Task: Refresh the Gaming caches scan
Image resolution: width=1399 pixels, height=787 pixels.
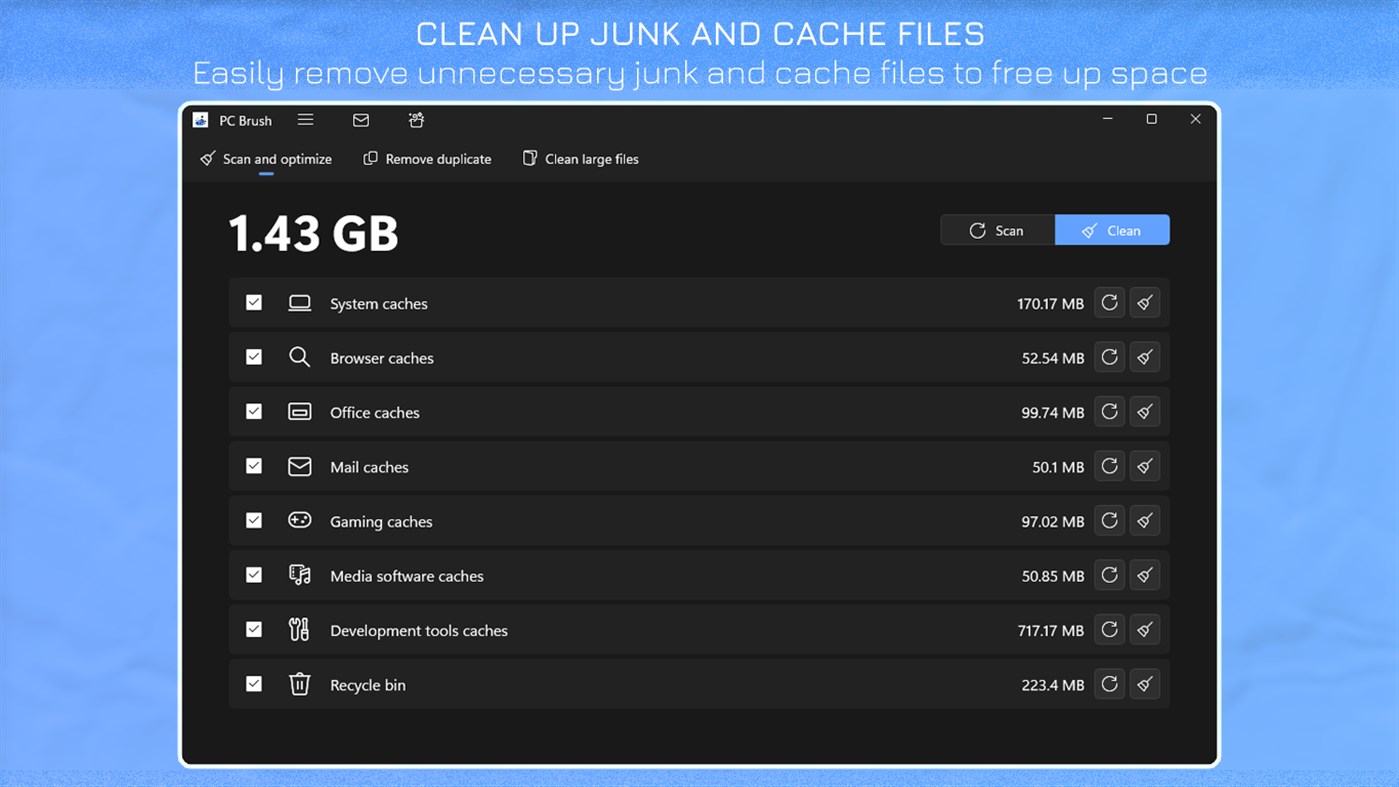Action: [1109, 520]
